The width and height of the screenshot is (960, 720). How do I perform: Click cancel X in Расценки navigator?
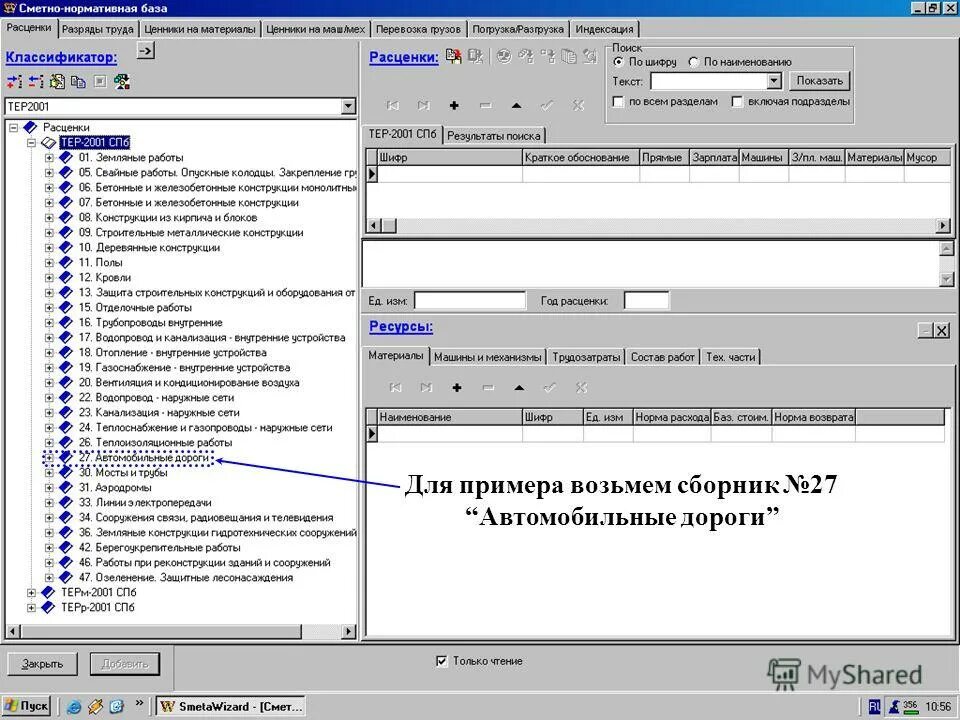coord(579,105)
